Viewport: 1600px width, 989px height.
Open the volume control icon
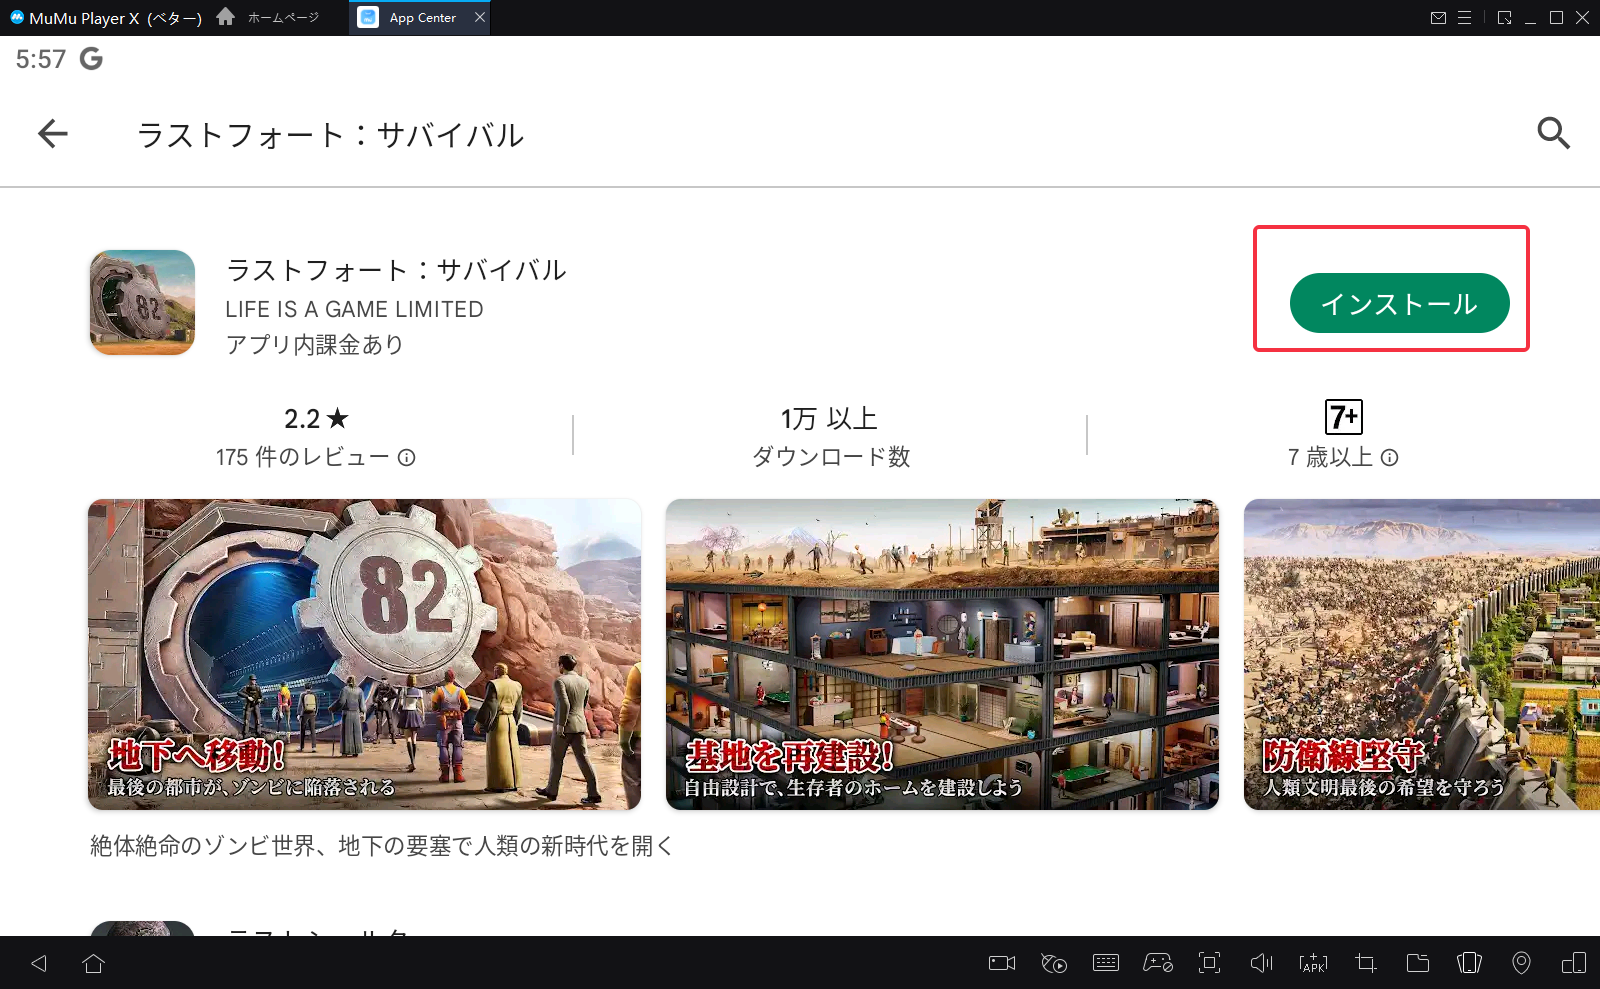click(x=1262, y=963)
